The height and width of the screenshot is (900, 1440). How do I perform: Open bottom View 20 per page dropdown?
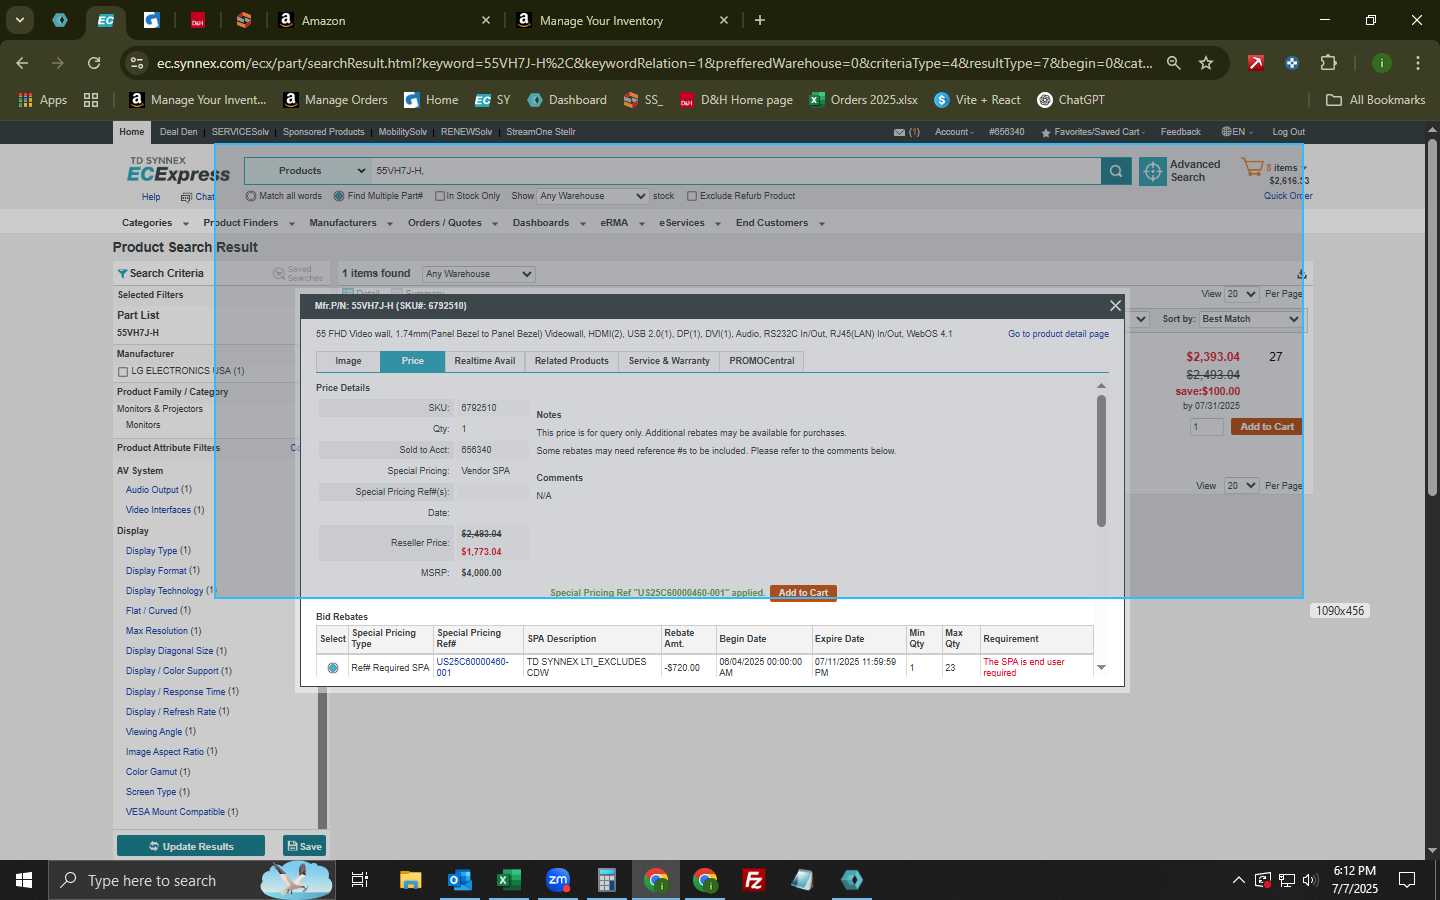(x=1240, y=486)
